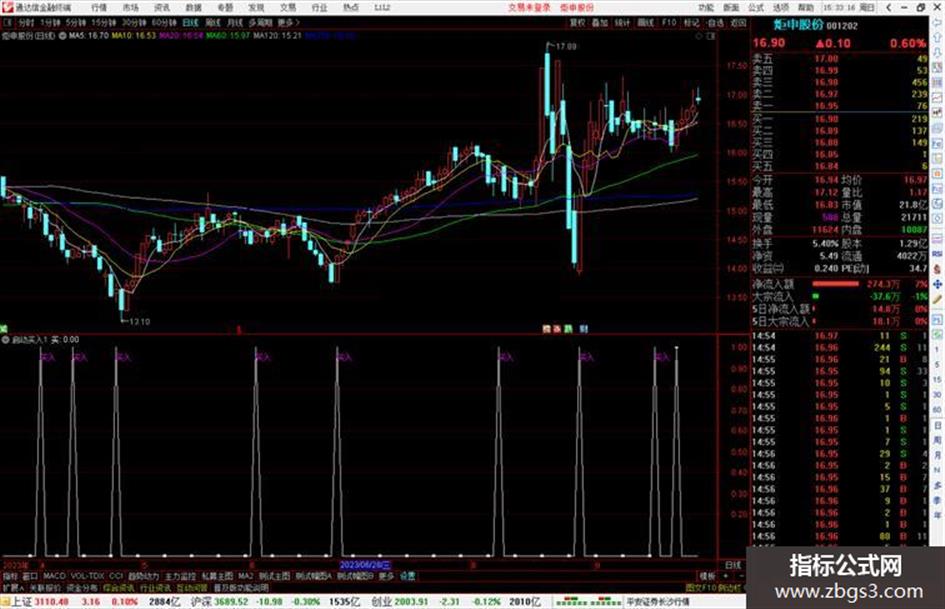Image resolution: width=945 pixels, height=609 pixels.
Task: Expand the 更多 indicators dropdown
Action: (x=386, y=576)
